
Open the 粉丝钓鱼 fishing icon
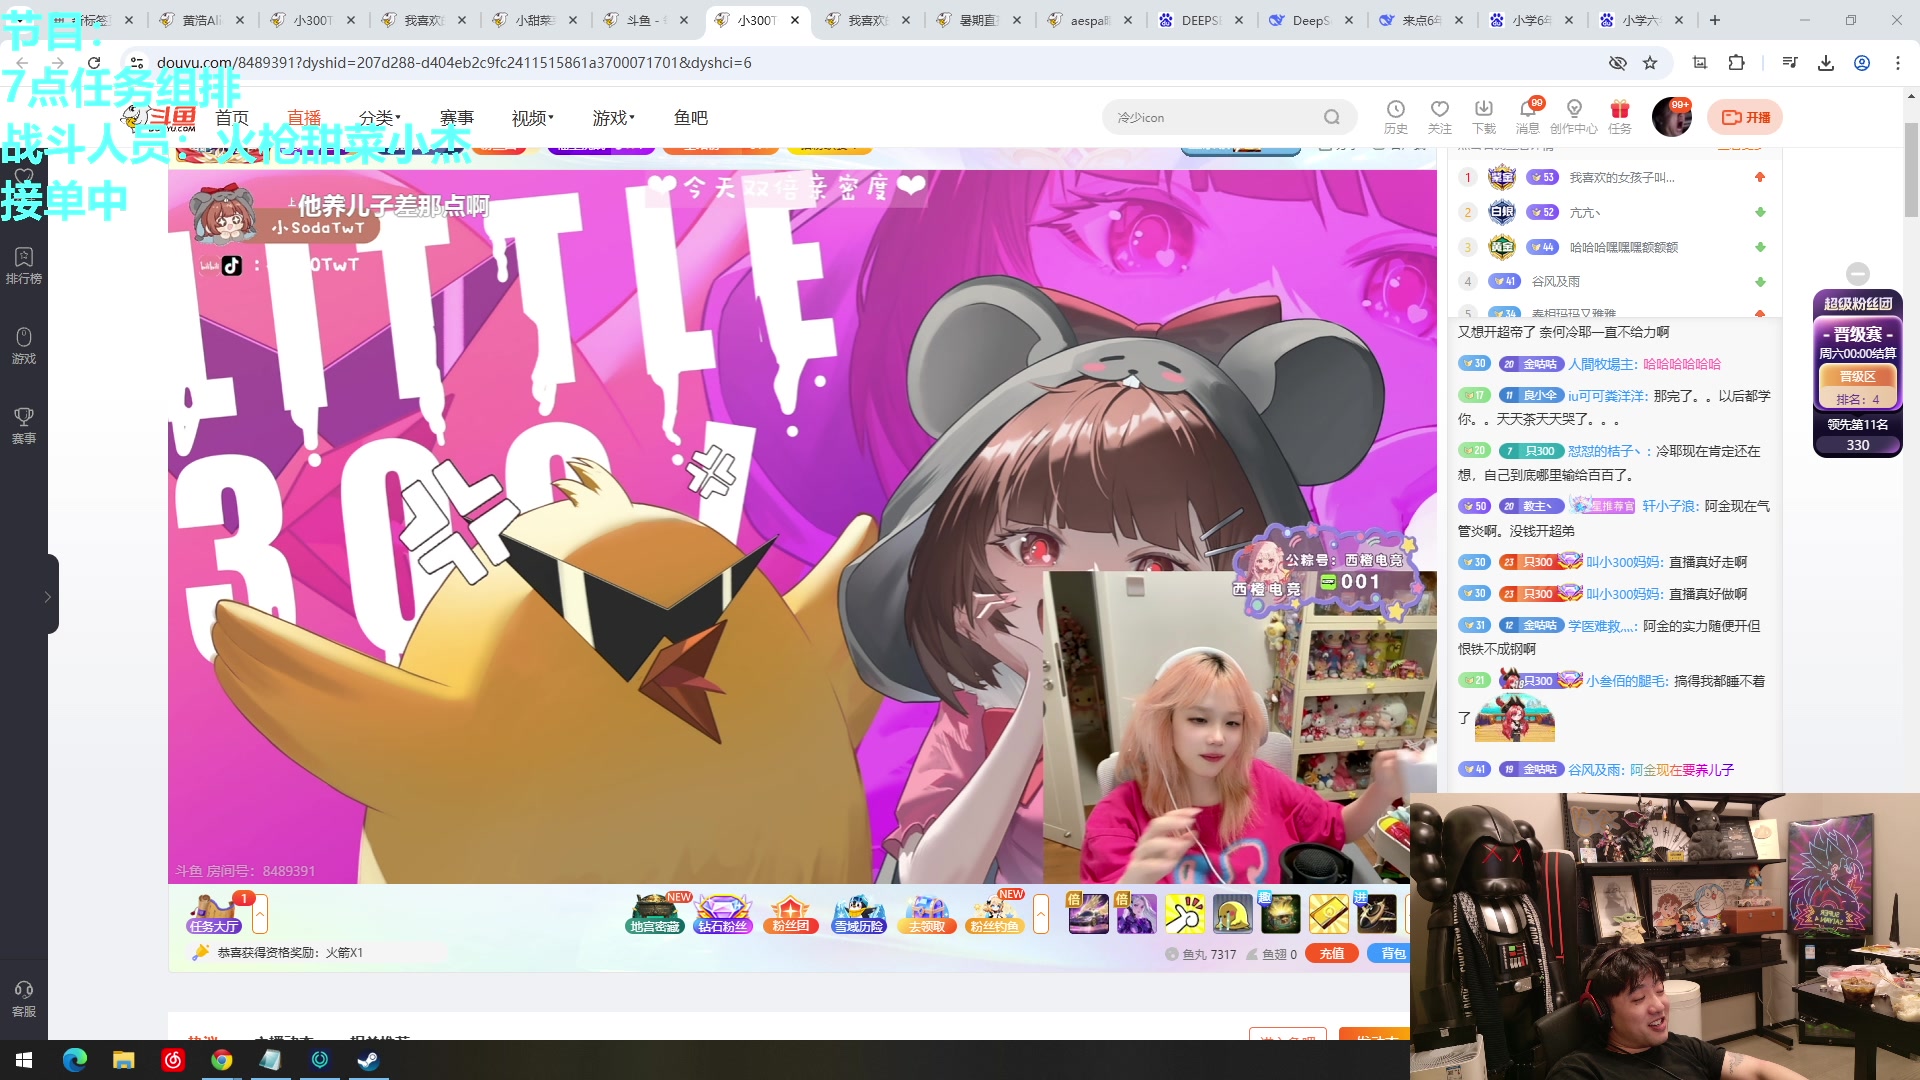click(x=994, y=914)
